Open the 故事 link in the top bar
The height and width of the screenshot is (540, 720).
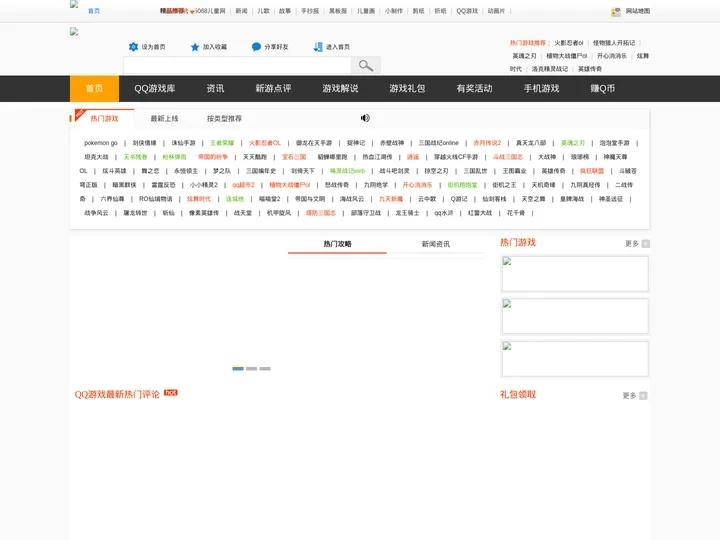click(285, 11)
